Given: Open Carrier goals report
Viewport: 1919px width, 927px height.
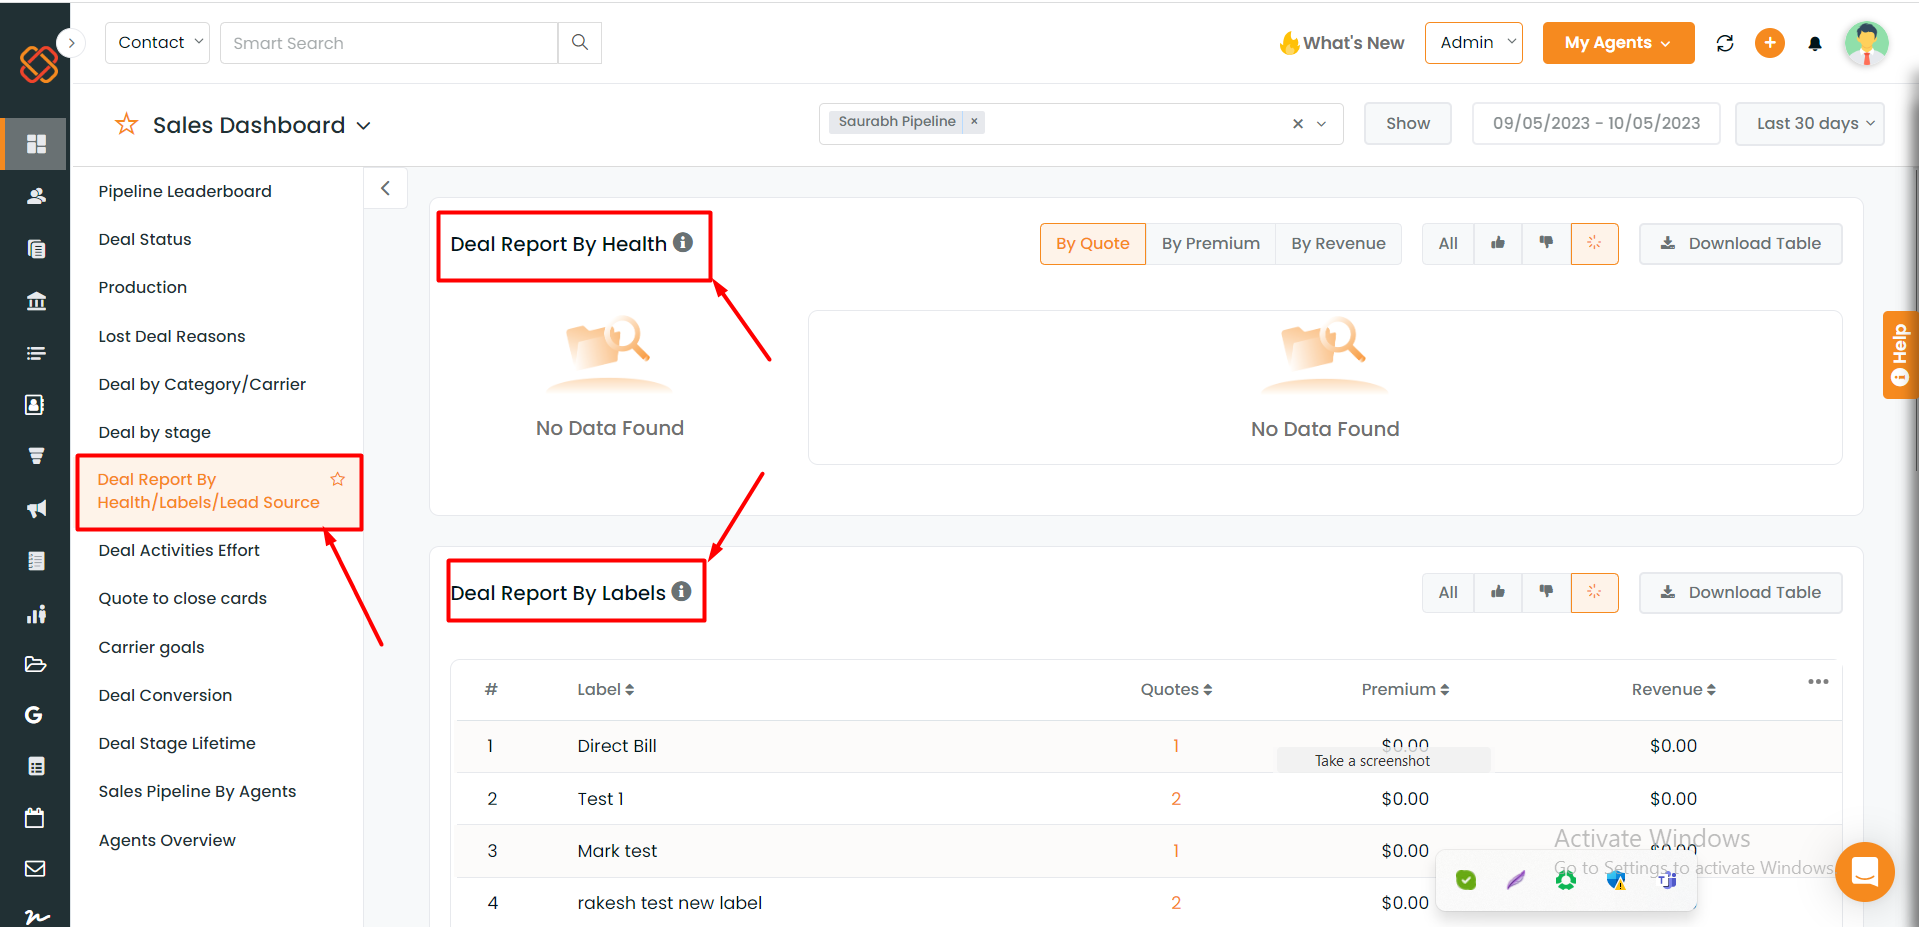Looking at the screenshot, I should [151, 647].
